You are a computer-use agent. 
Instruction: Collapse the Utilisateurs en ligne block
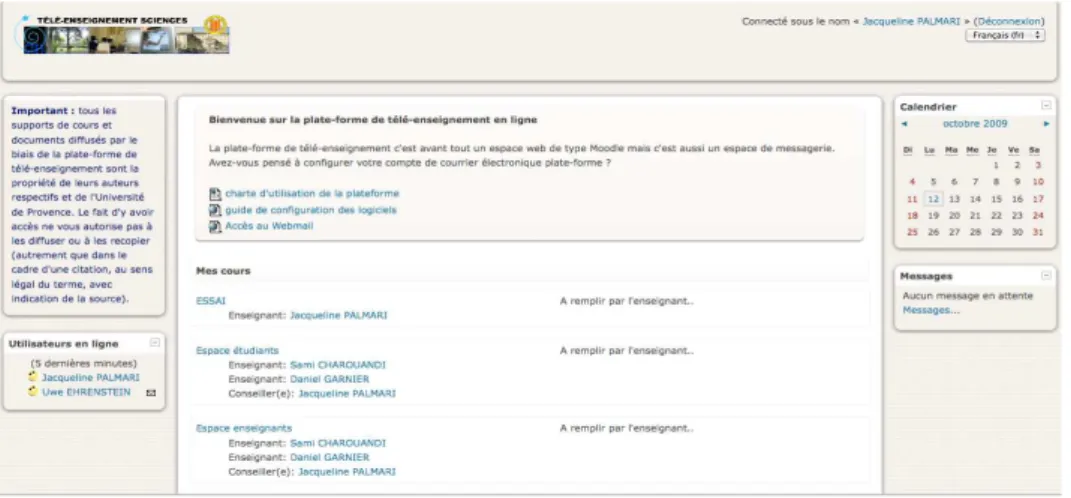155,343
